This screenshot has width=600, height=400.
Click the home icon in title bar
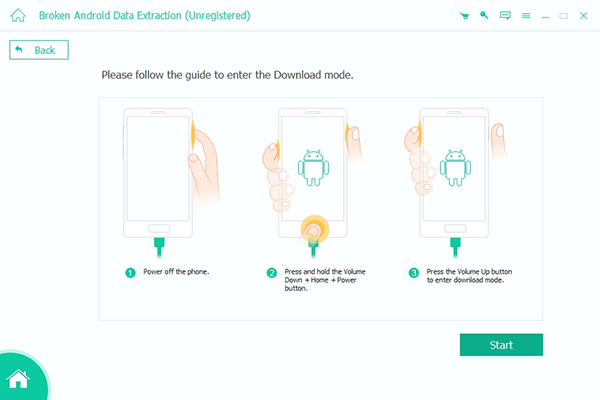tap(18, 16)
